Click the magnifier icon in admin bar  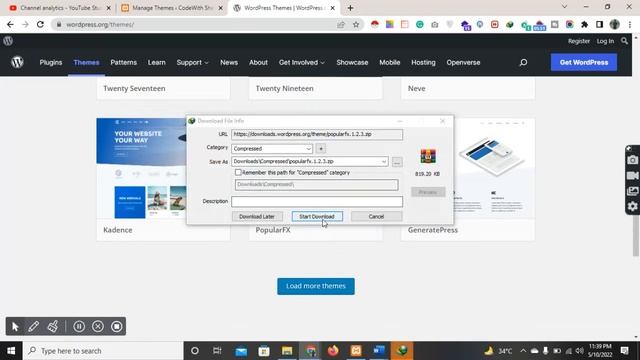[x=624, y=41]
